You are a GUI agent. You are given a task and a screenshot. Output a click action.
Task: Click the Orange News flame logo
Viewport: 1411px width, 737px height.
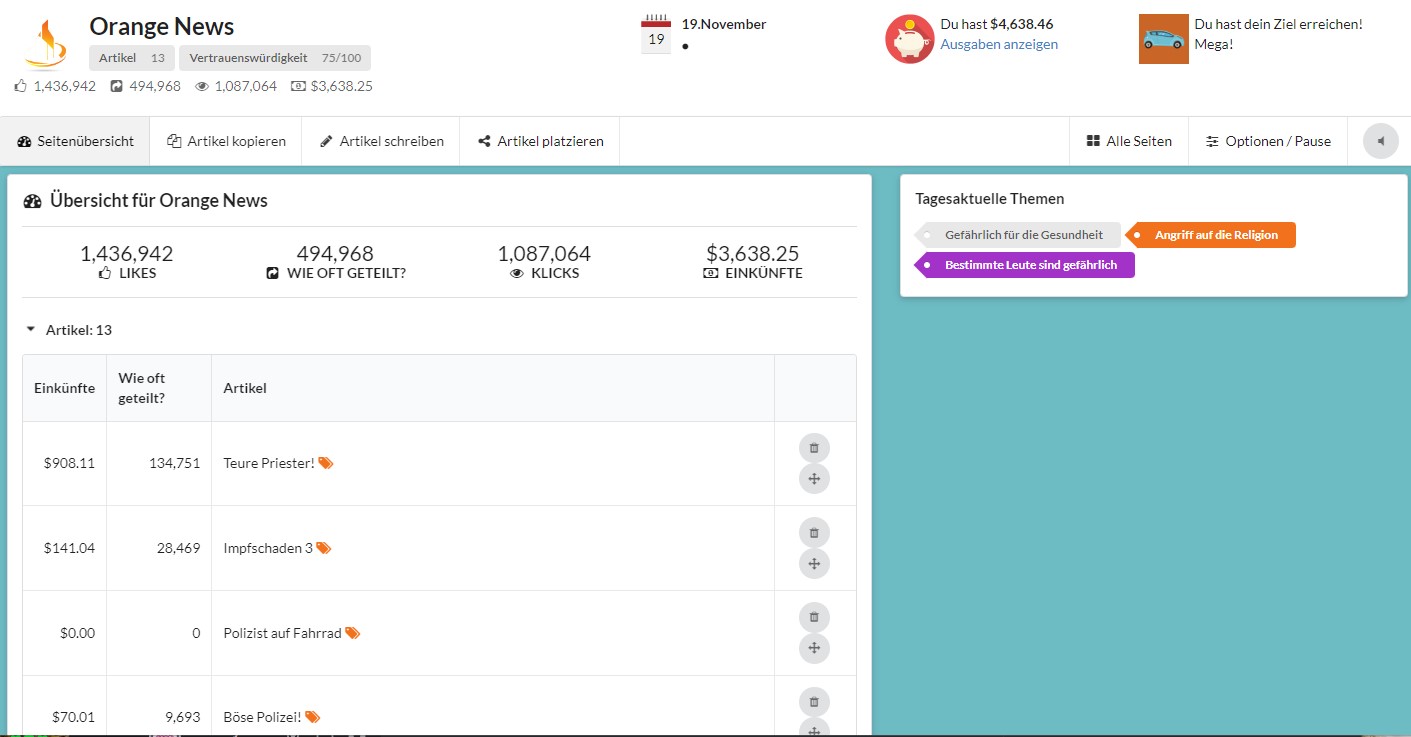point(47,44)
